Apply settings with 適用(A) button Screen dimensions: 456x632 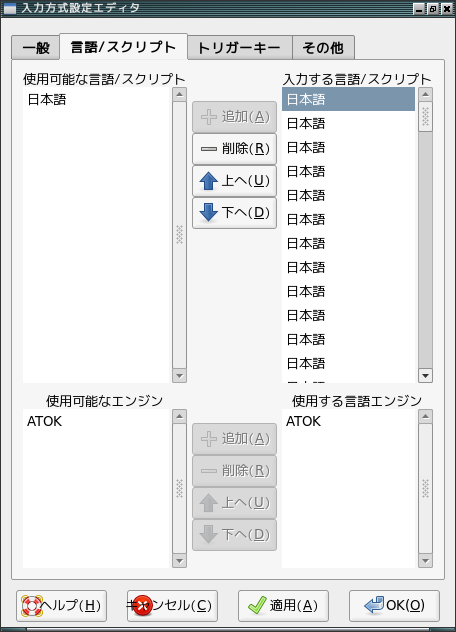click(x=283, y=606)
